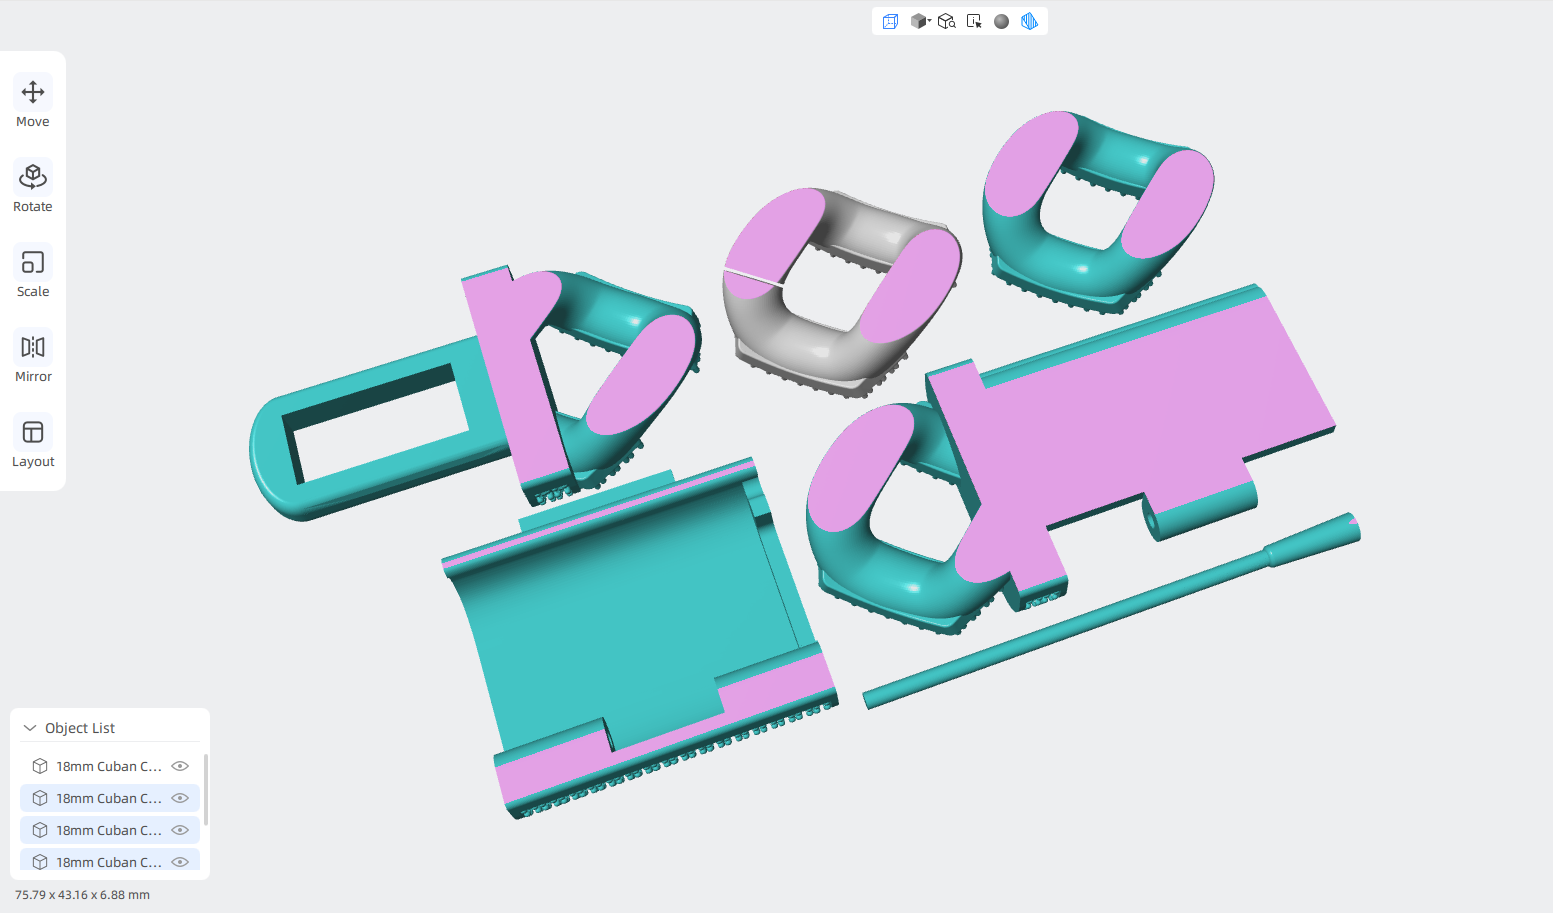Click the long thin pin rod model
This screenshot has height=913, width=1553.
pyautogui.click(x=1110, y=610)
